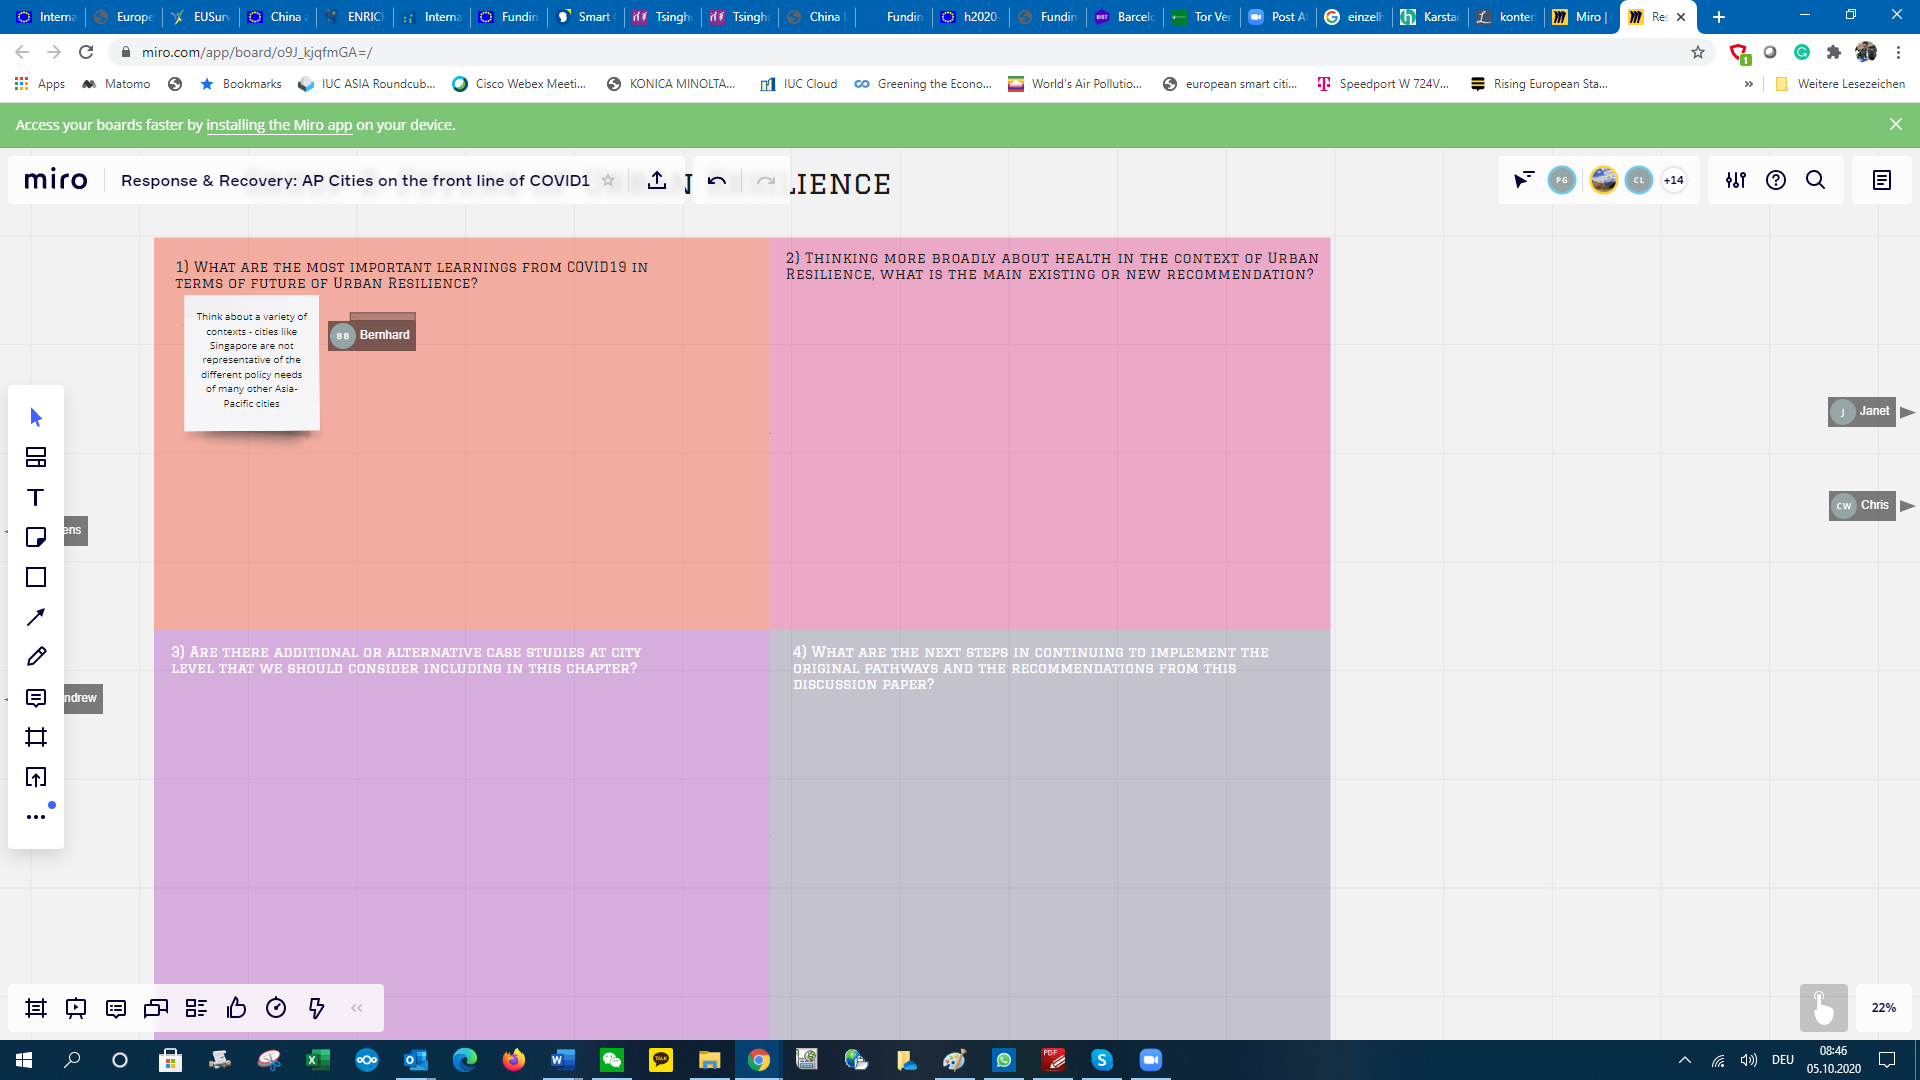Click the 22% zoom level button
The width and height of the screenshot is (1920, 1080).
click(x=1883, y=1008)
